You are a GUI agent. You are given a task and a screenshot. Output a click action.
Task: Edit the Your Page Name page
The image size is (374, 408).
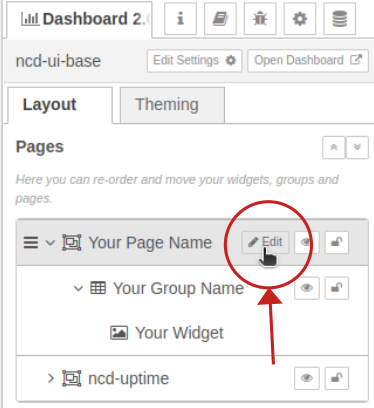265,242
